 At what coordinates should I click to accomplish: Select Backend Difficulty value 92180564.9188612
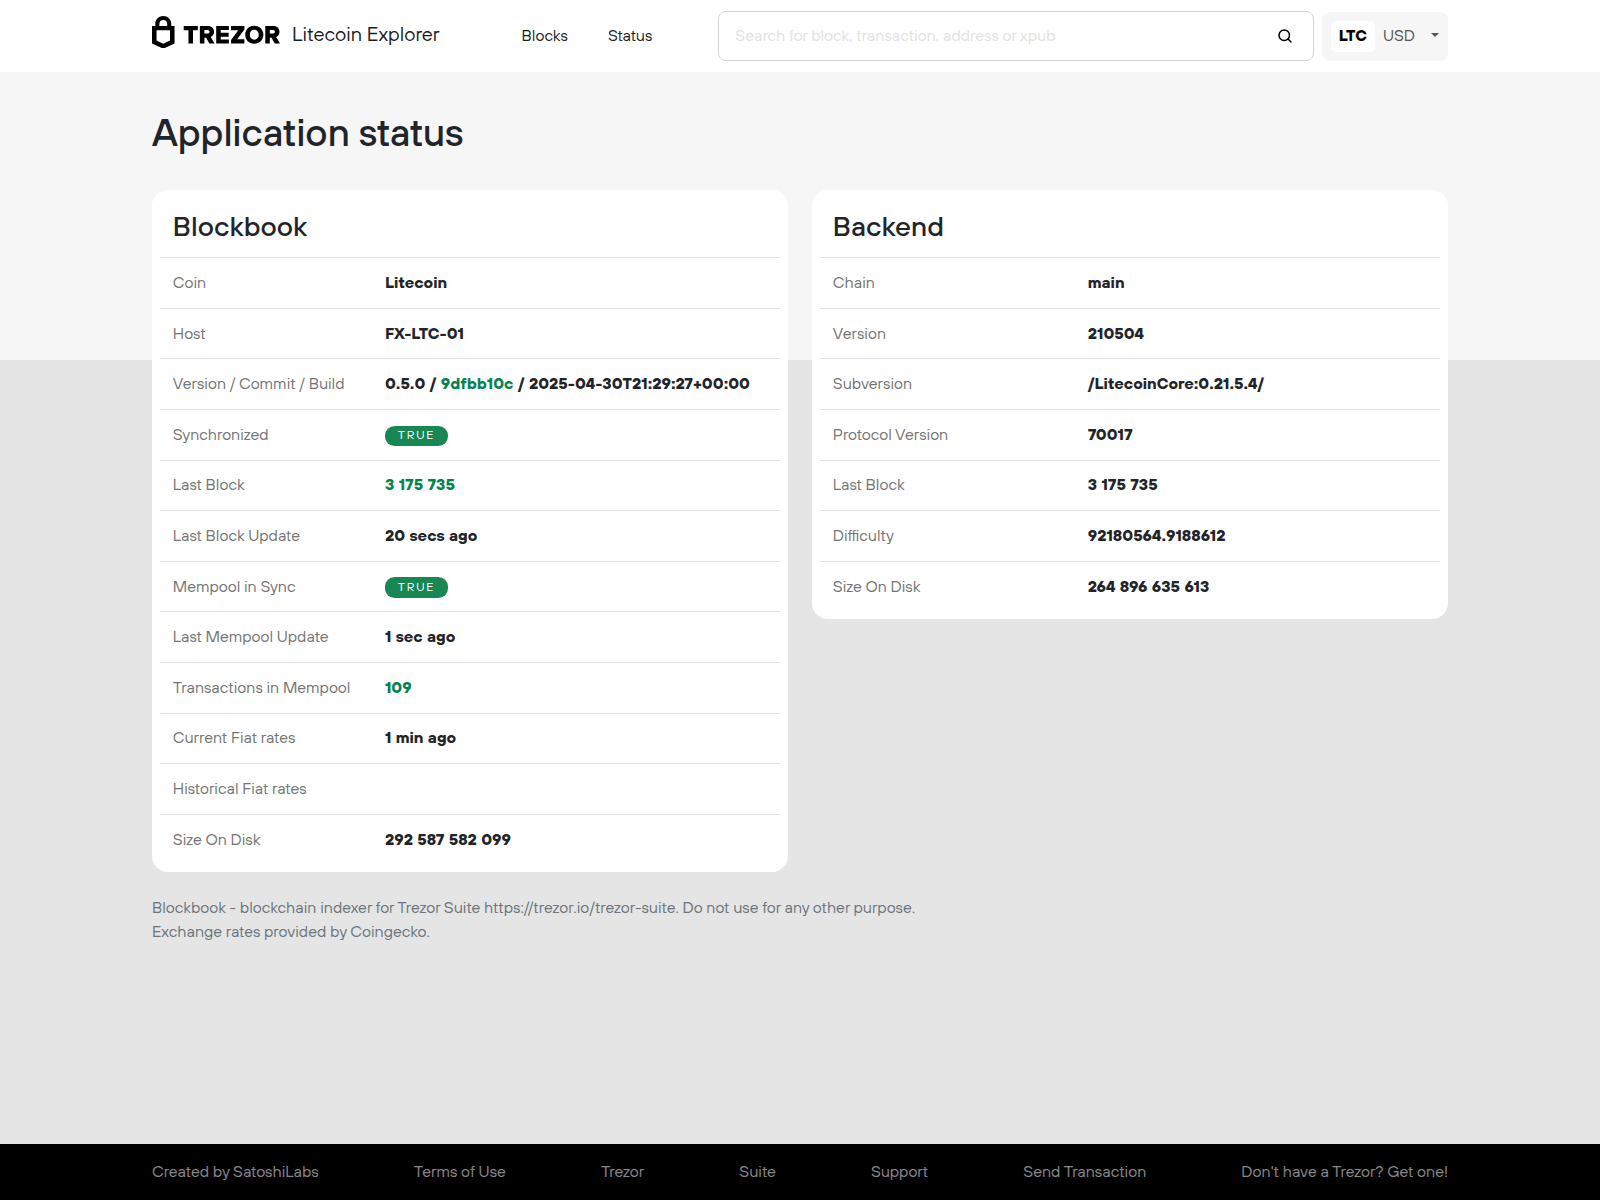pyautogui.click(x=1156, y=536)
